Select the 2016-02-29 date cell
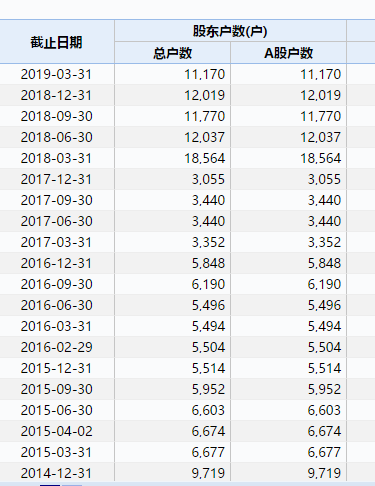The image size is (375, 486). pos(56,347)
